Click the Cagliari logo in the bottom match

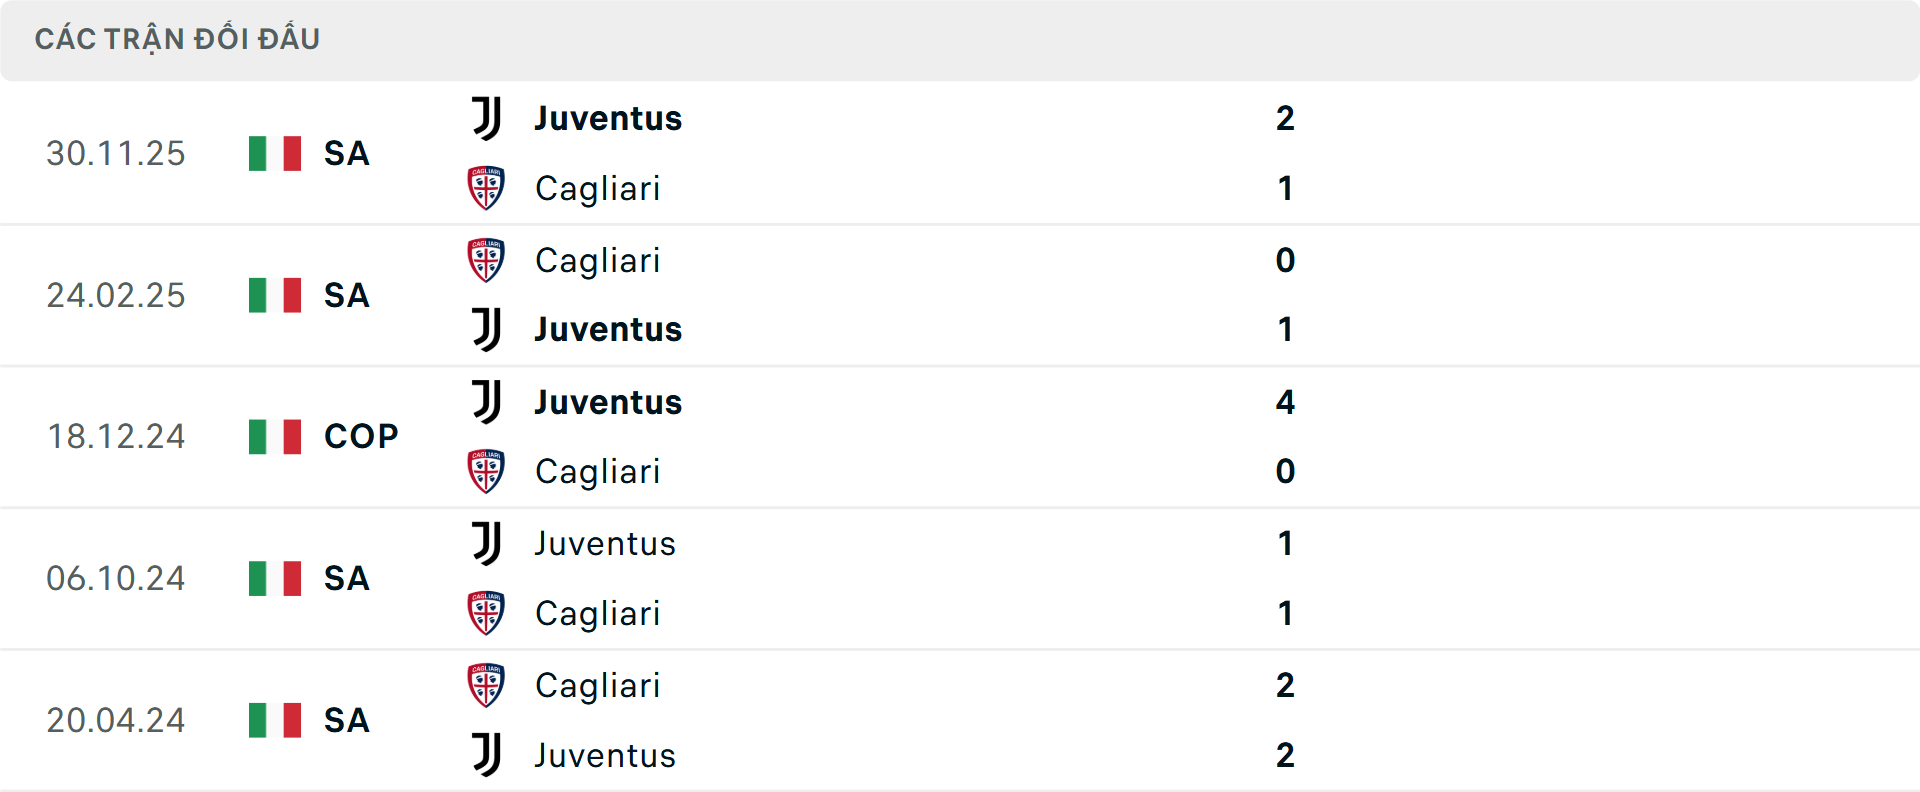(487, 686)
